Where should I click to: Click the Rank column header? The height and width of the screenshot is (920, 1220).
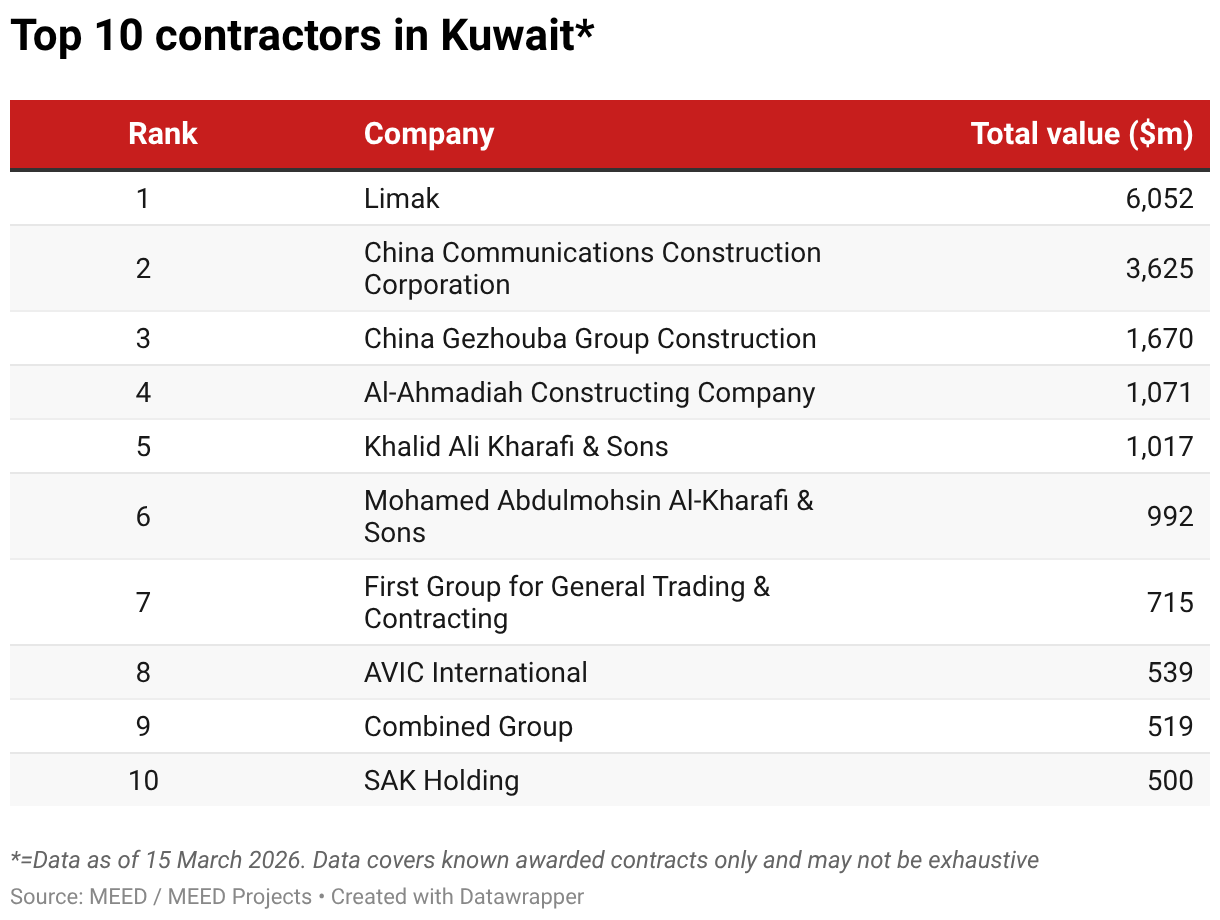(x=163, y=134)
